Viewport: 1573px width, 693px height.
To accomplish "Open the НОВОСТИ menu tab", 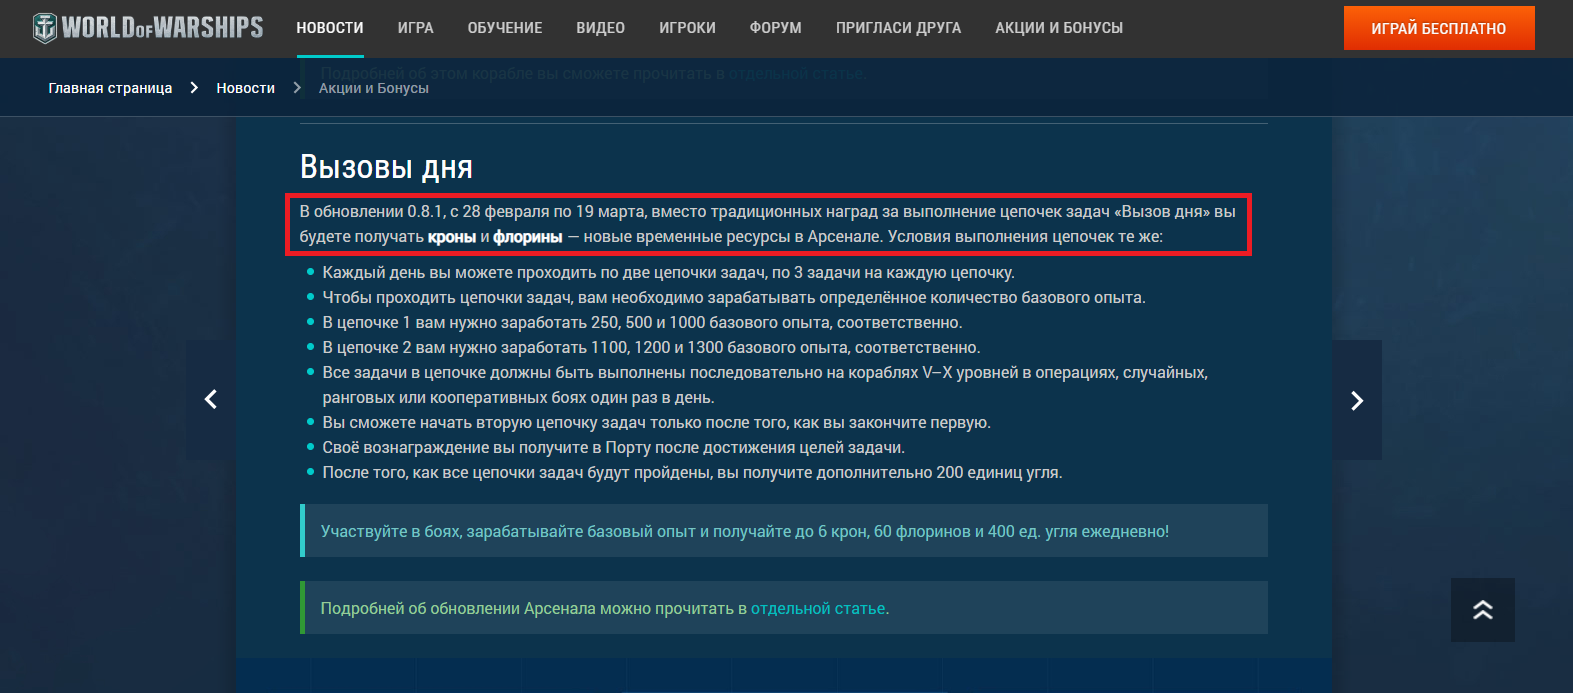I will 330,28.
